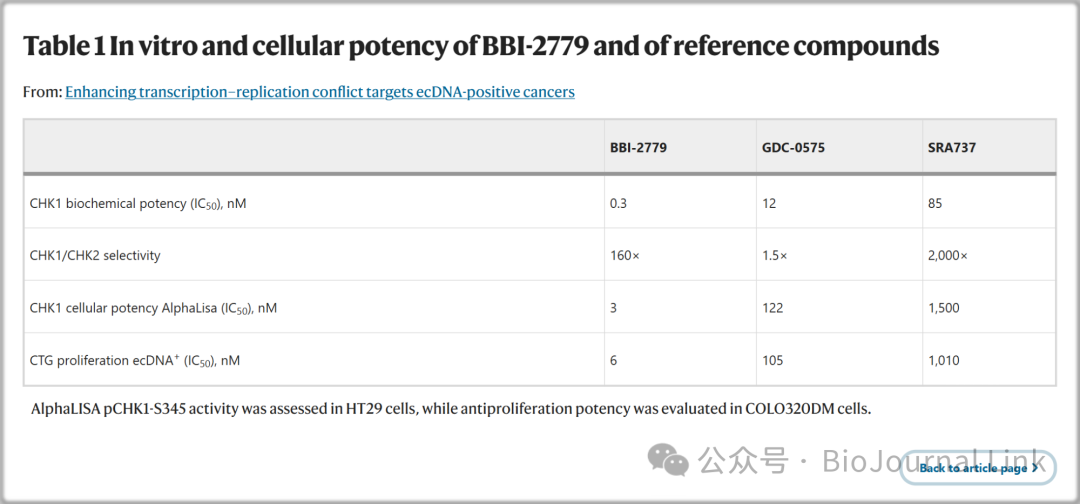Click the 0.3 value under BBI-2779
1080x504 pixels.
tap(619, 204)
